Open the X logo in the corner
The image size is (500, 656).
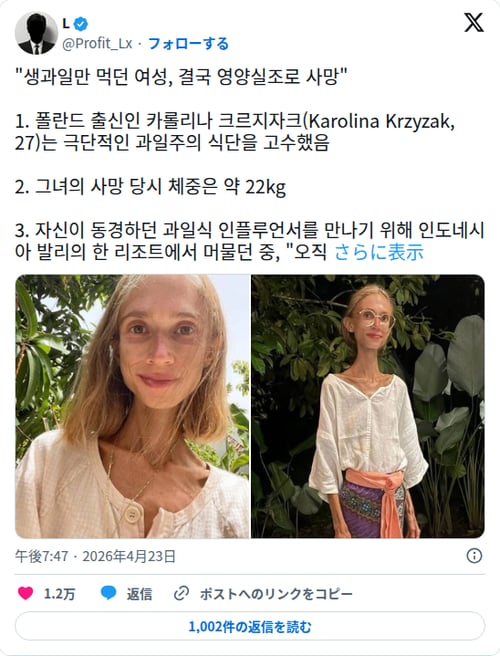point(474,22)
